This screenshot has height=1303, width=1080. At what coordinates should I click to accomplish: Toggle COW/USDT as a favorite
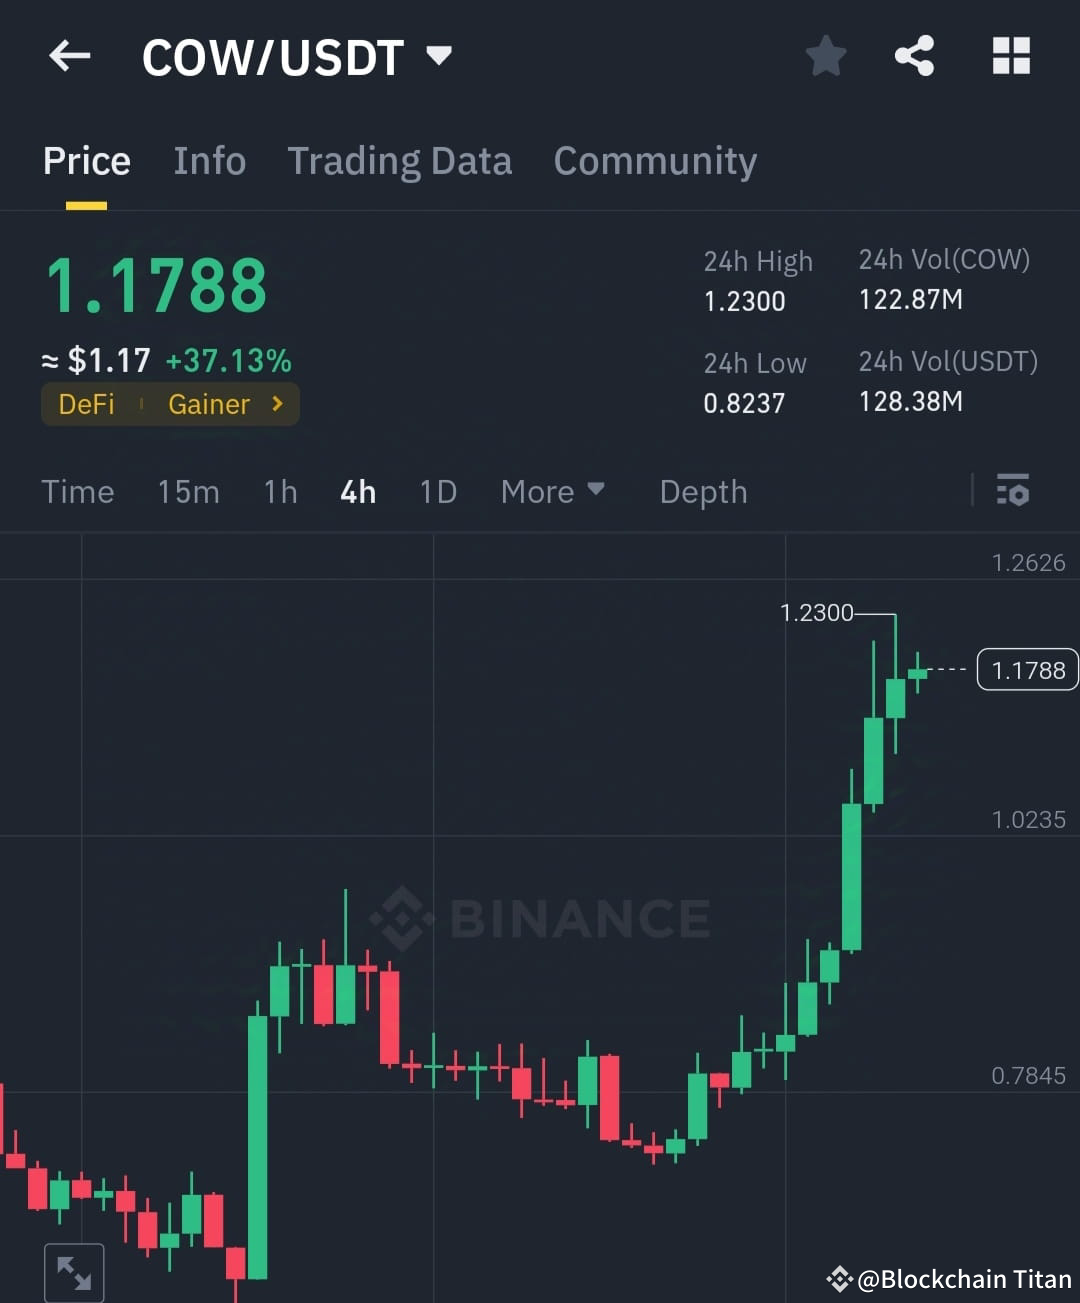(826, 56)
